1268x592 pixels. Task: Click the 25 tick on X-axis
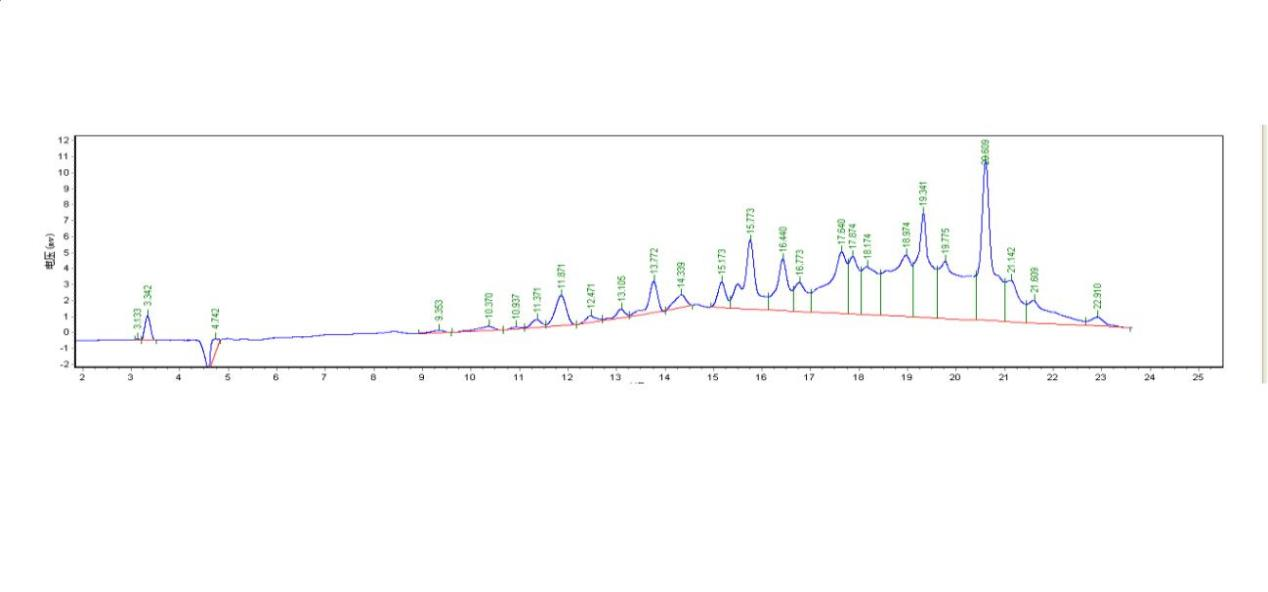pyautogui.click(x=1197, y=376)
